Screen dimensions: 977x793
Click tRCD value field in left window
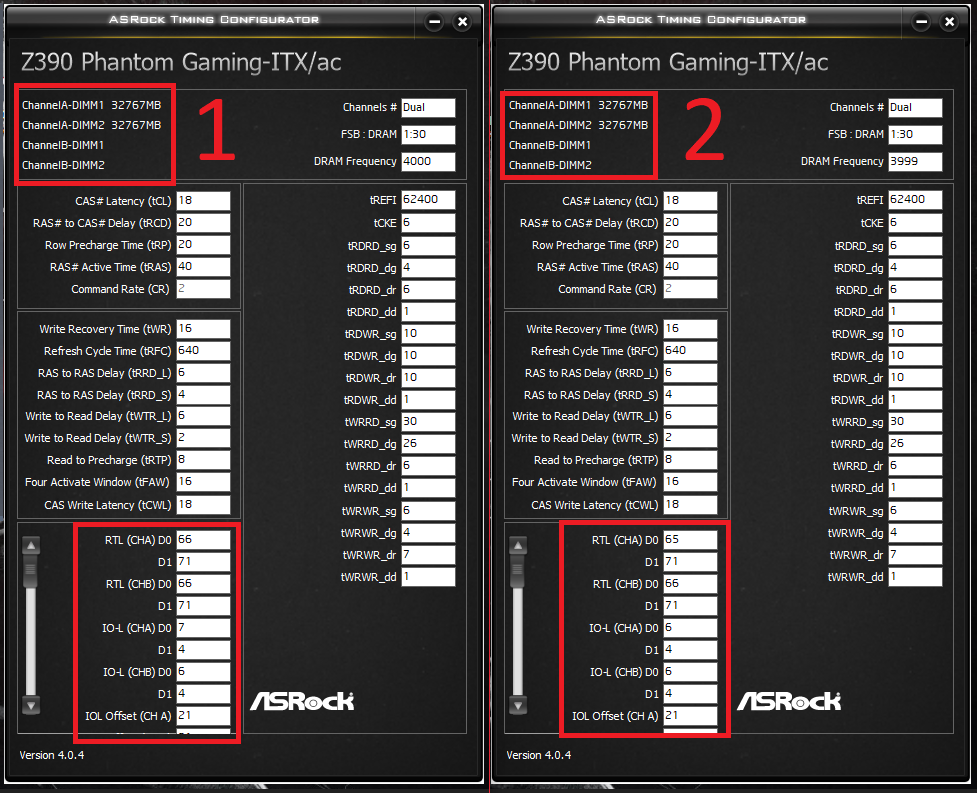[x=203, y=222]
